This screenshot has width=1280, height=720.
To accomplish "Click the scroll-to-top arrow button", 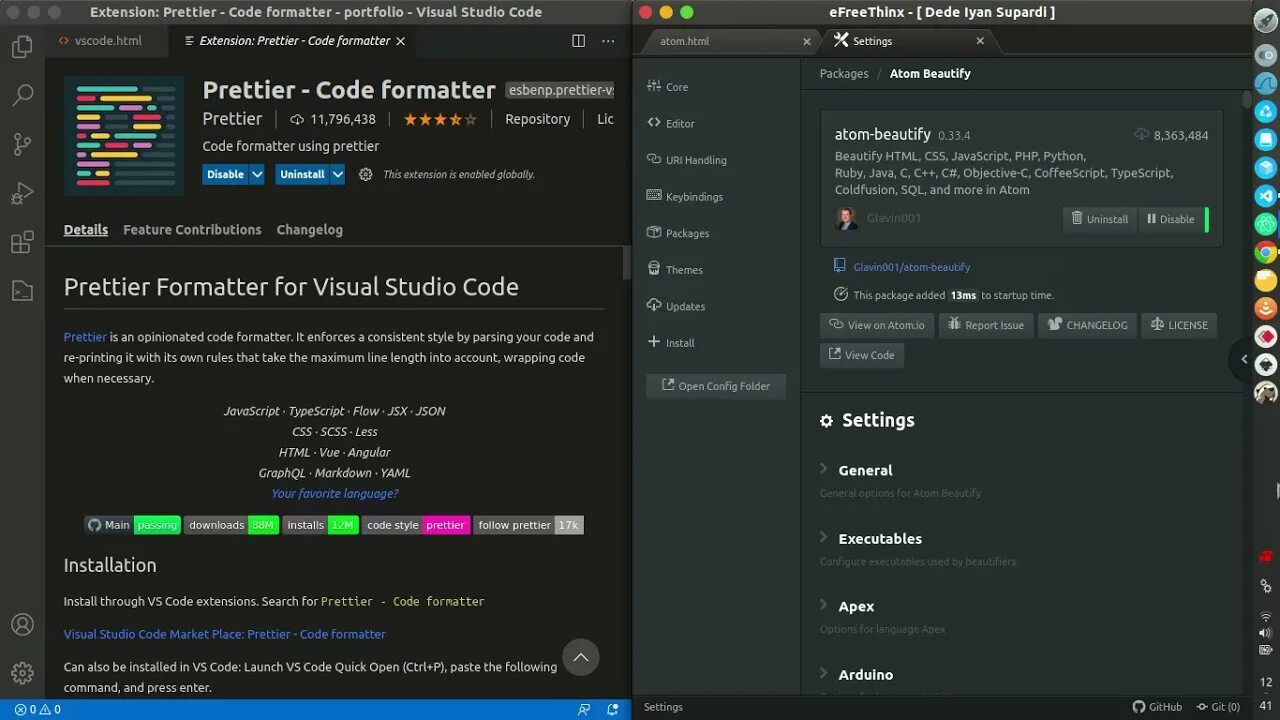I will (581, 657).
